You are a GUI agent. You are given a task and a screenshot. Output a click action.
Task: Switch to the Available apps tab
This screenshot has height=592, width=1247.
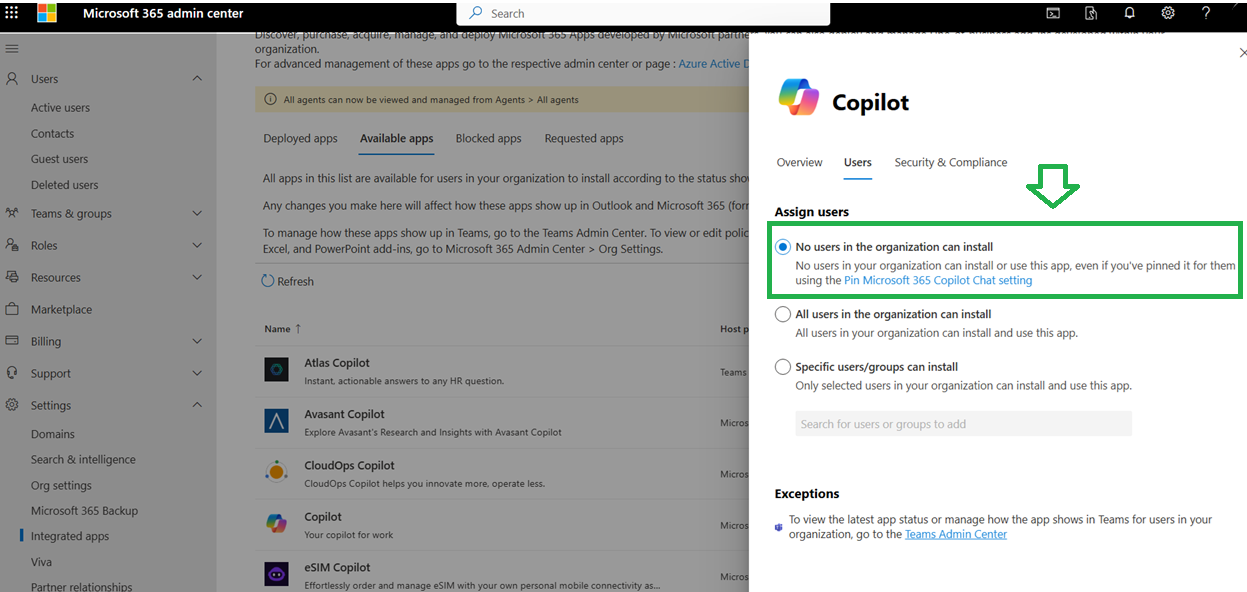[x=396, y=139]
